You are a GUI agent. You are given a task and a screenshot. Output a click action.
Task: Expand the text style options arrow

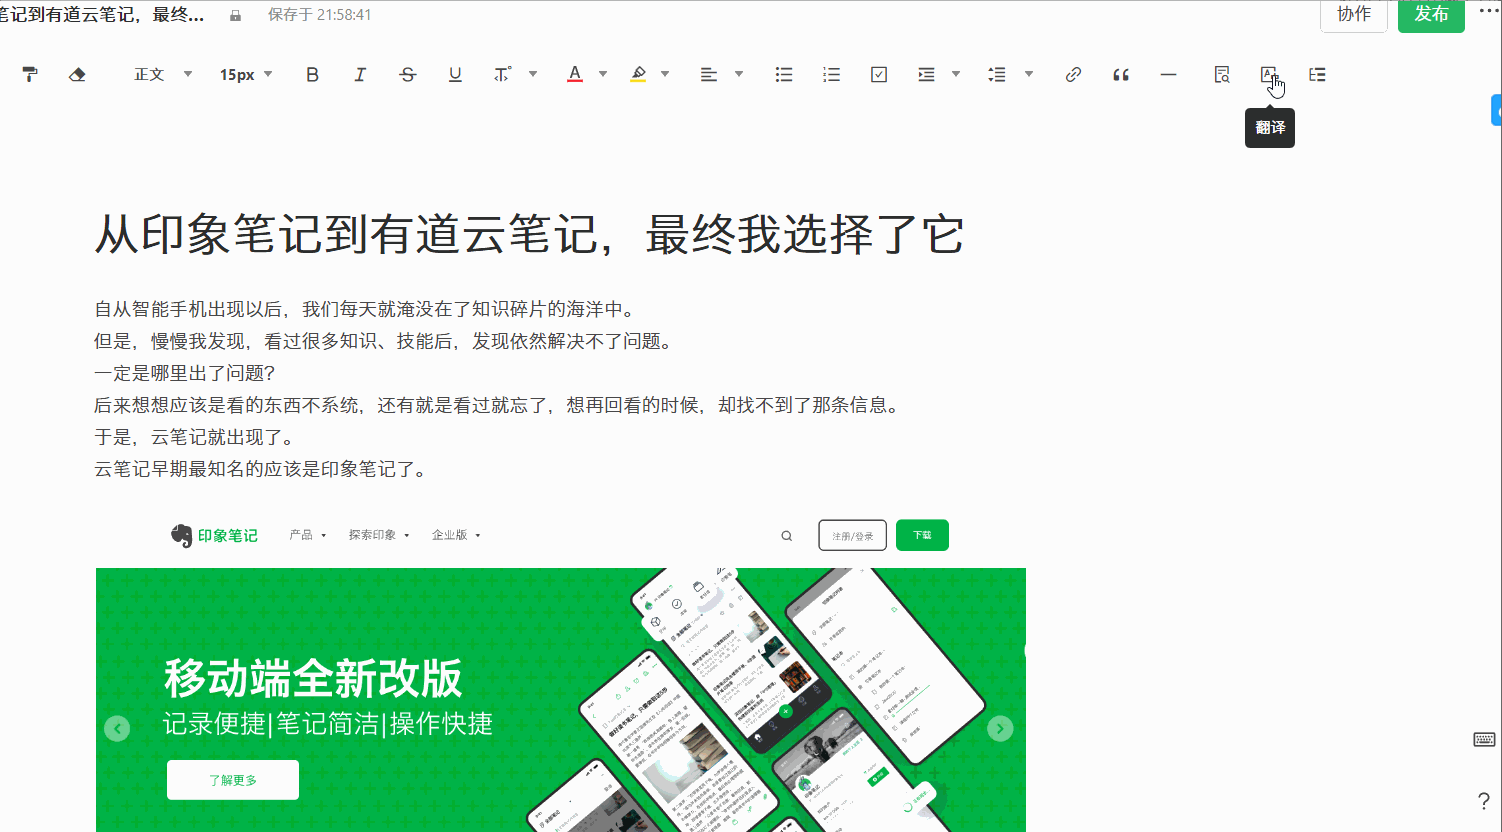tap(533, 74)
